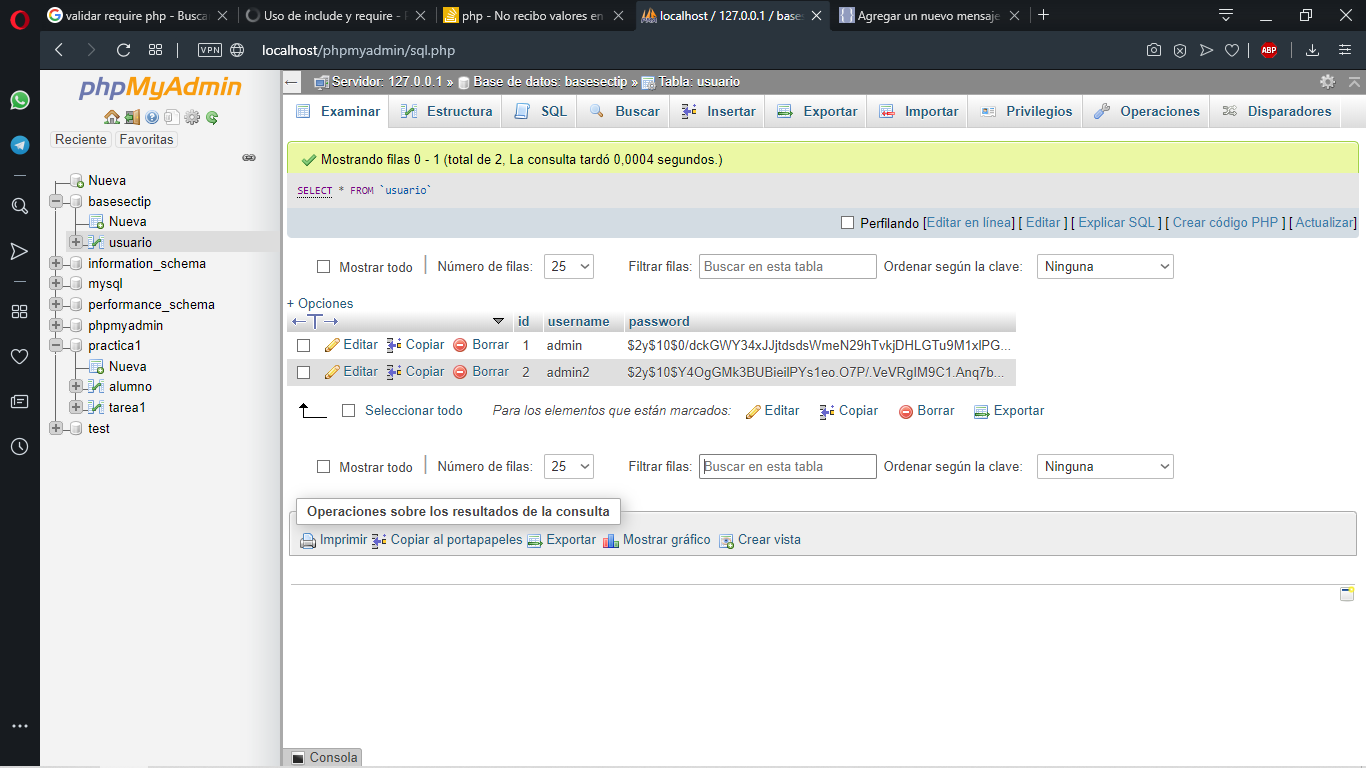The height and width of the screenshot is (768, 1366).
Task: Open phpMyAdmin documentation help icon
Action: (x=152, y=117)
